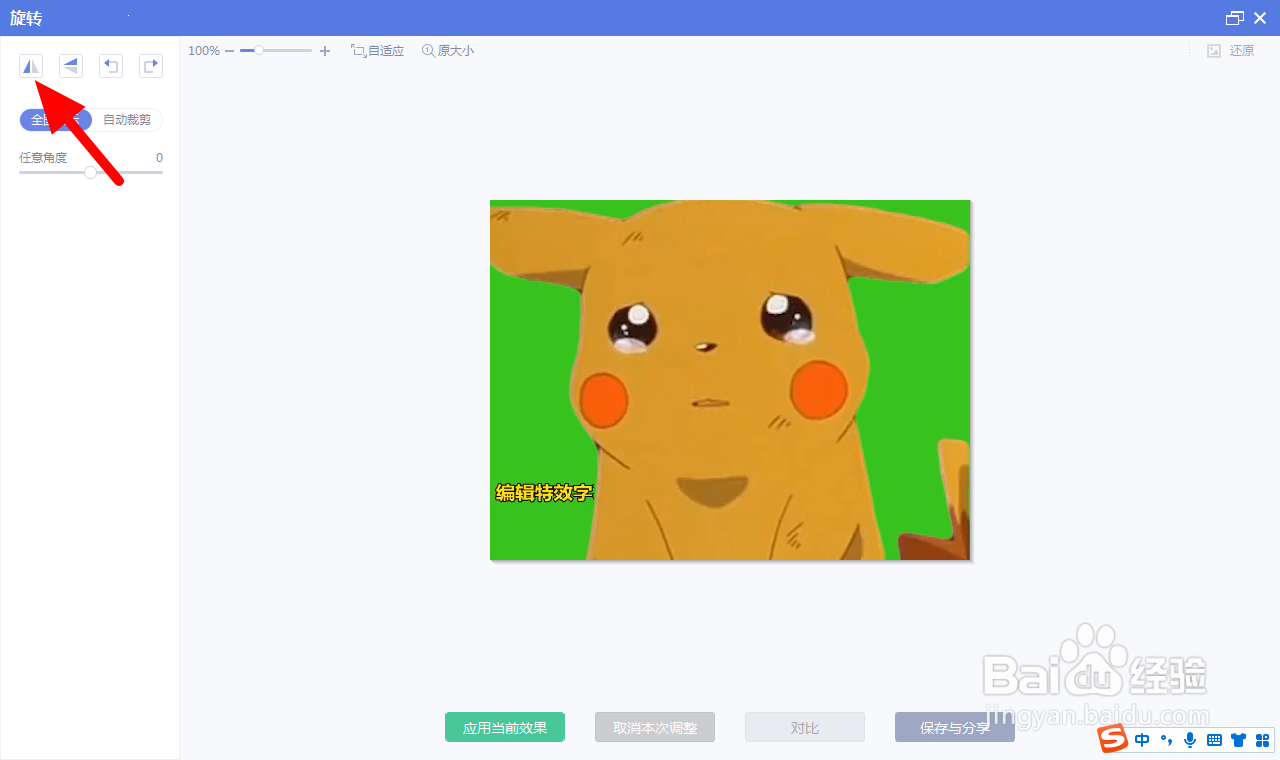The height and width of the screenshot is (760, 1280).
Task: Close the 旋转 window
Action: (x=1260, y=18)
